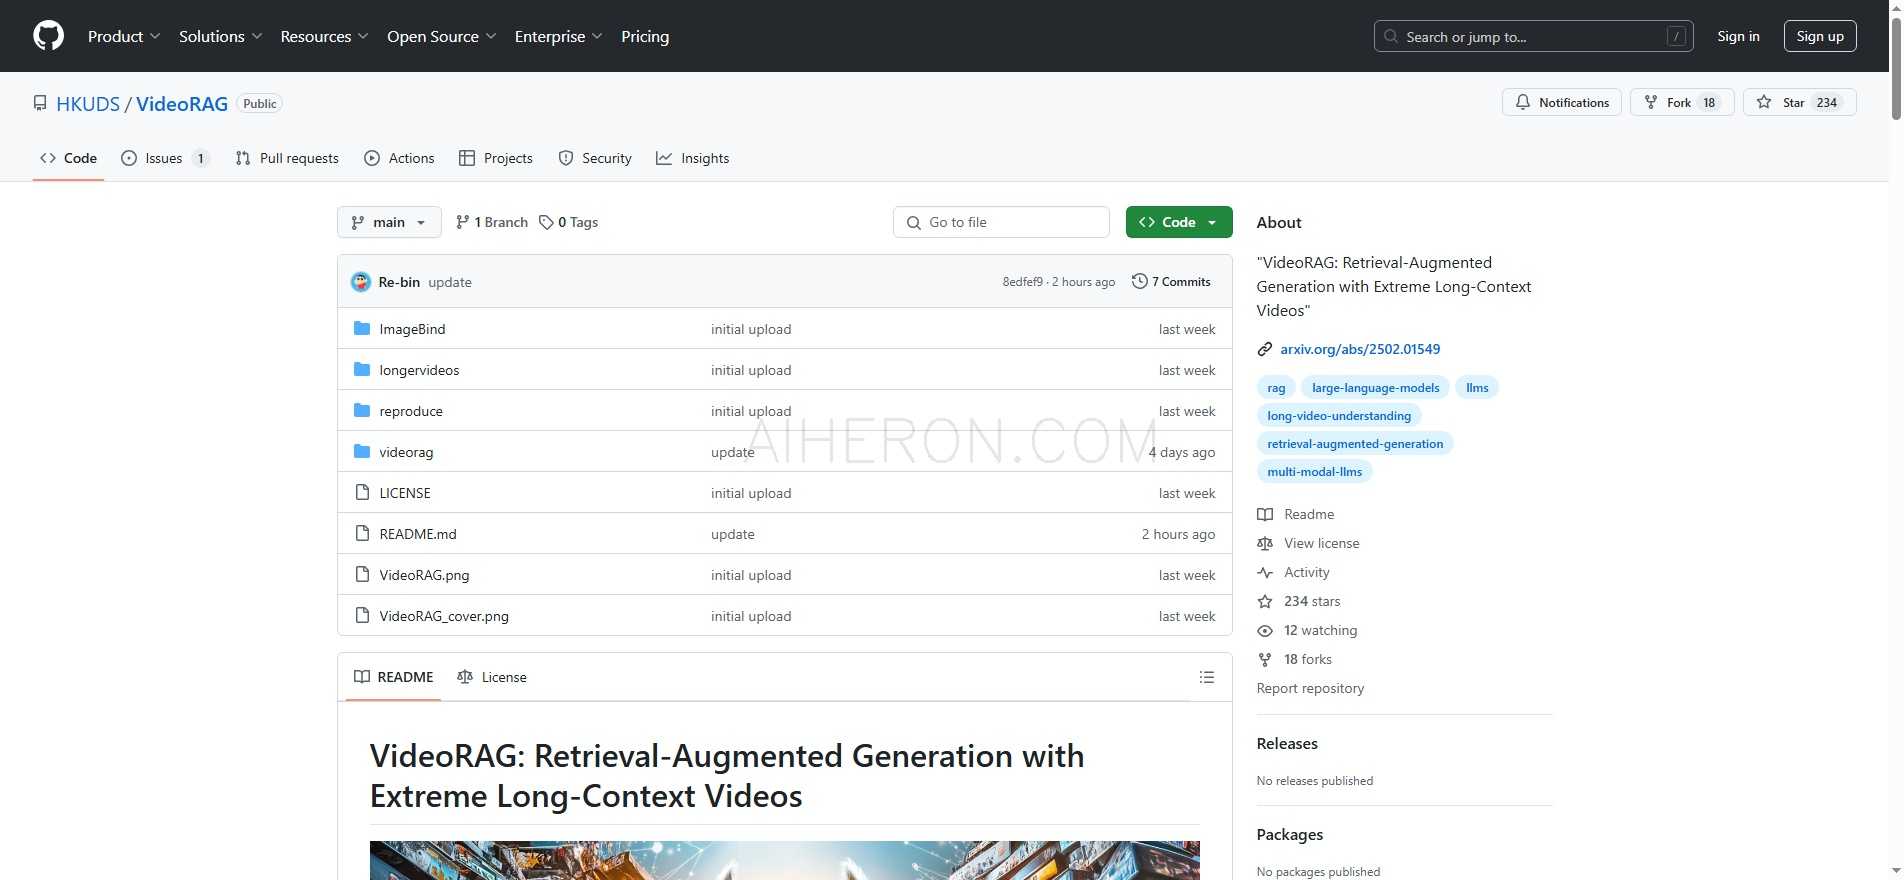The width and height of the screenshot is (1904, 880).
Task: Switch to the Pull requests tab
Action: (287, 158)
